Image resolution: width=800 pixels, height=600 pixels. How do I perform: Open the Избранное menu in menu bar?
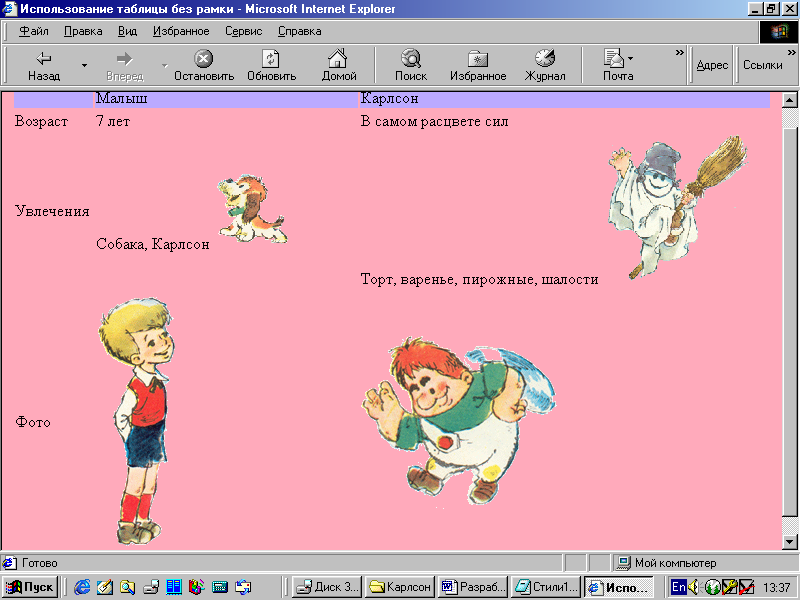(x=181, y=31)
